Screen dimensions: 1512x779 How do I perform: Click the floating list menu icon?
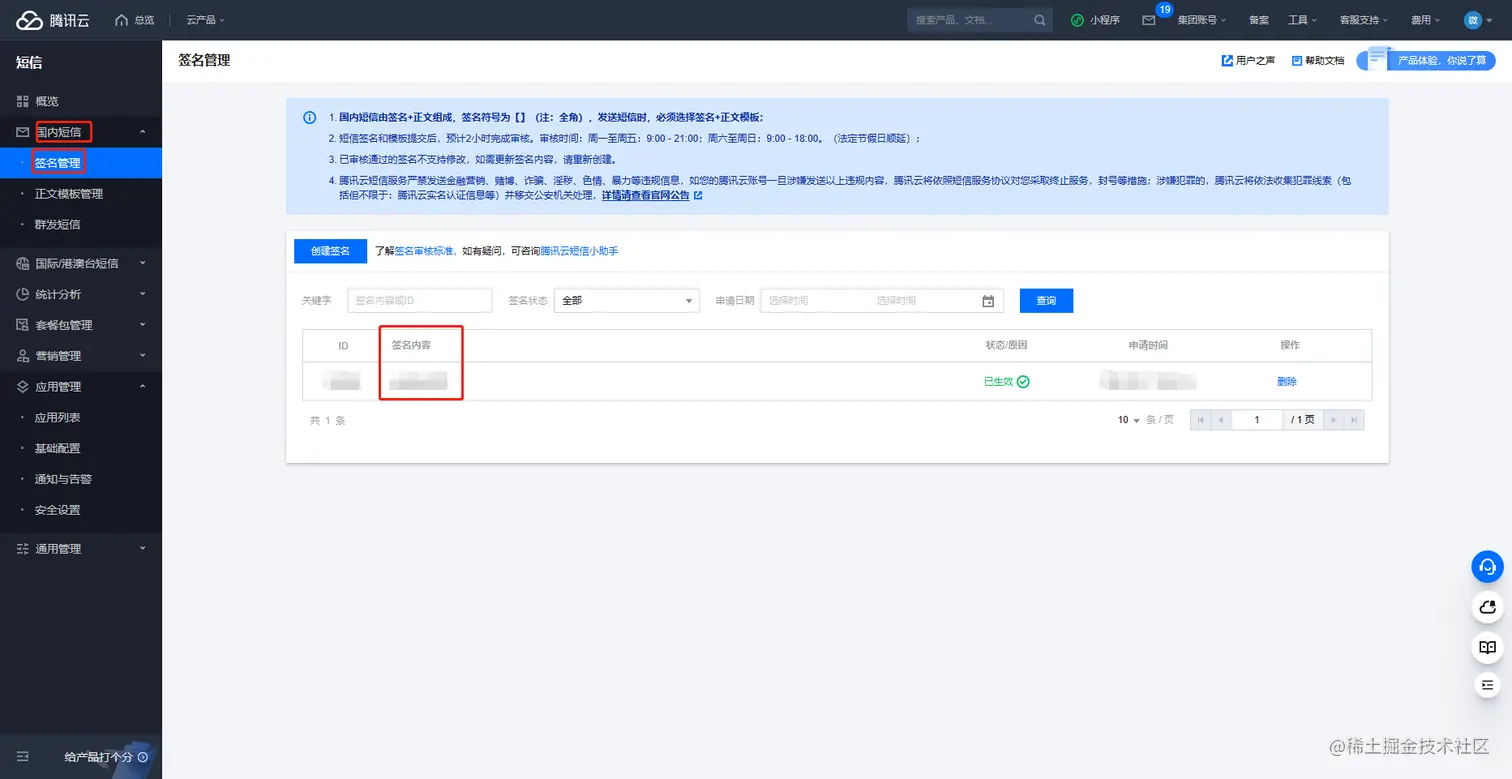pos(1487,685)
